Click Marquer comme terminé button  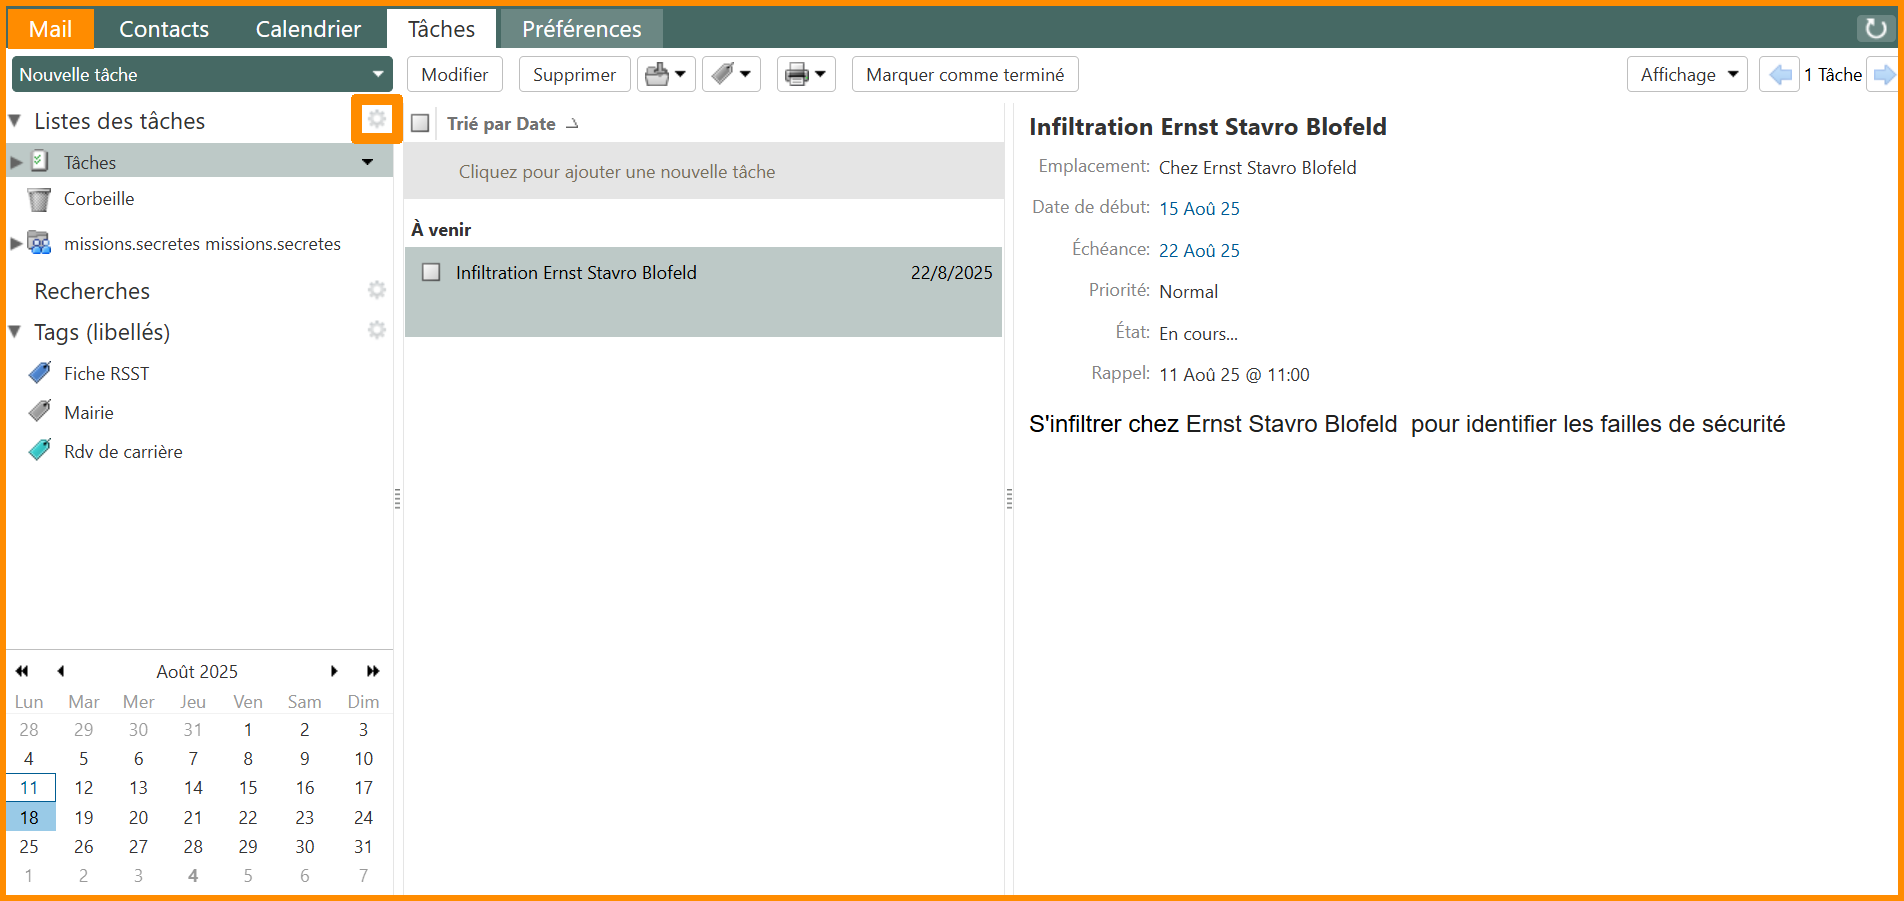pos(964,75)
